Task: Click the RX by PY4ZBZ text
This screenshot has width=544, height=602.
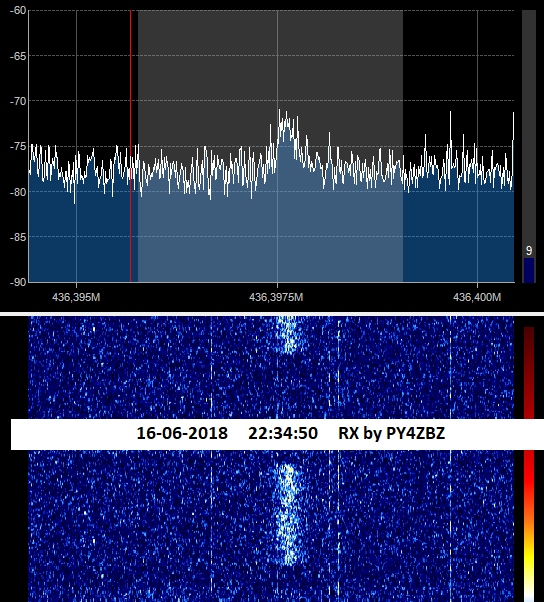Action: pos(392,433)
